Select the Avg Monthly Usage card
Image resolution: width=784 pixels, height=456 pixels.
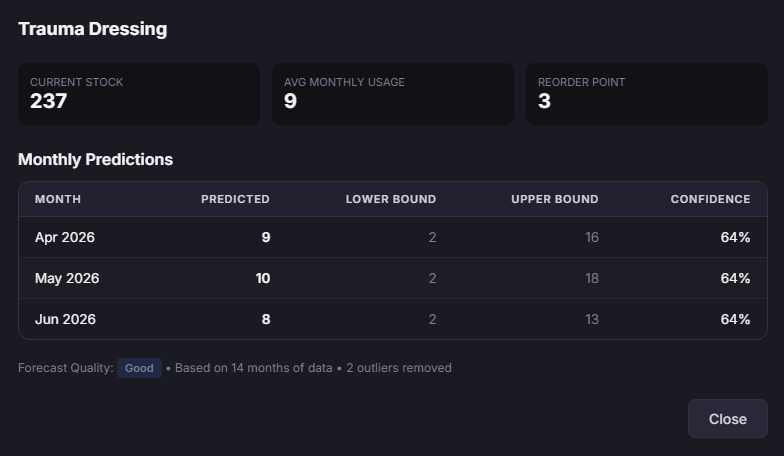(392, 94)
